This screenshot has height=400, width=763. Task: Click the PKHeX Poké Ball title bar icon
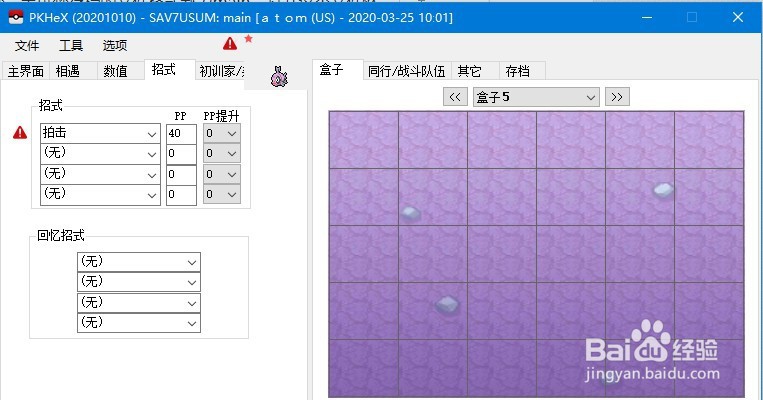click(16, 18)
